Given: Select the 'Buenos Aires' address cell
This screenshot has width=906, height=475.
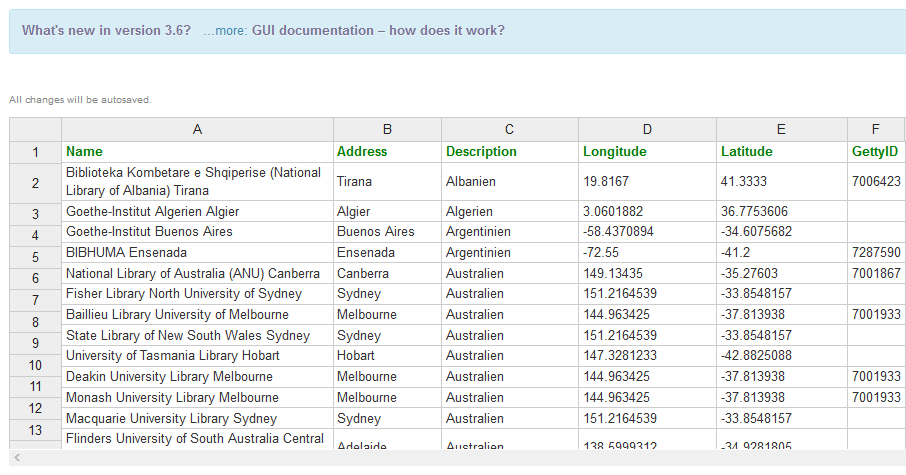Looking at the screenshot, I should (387, 232).
